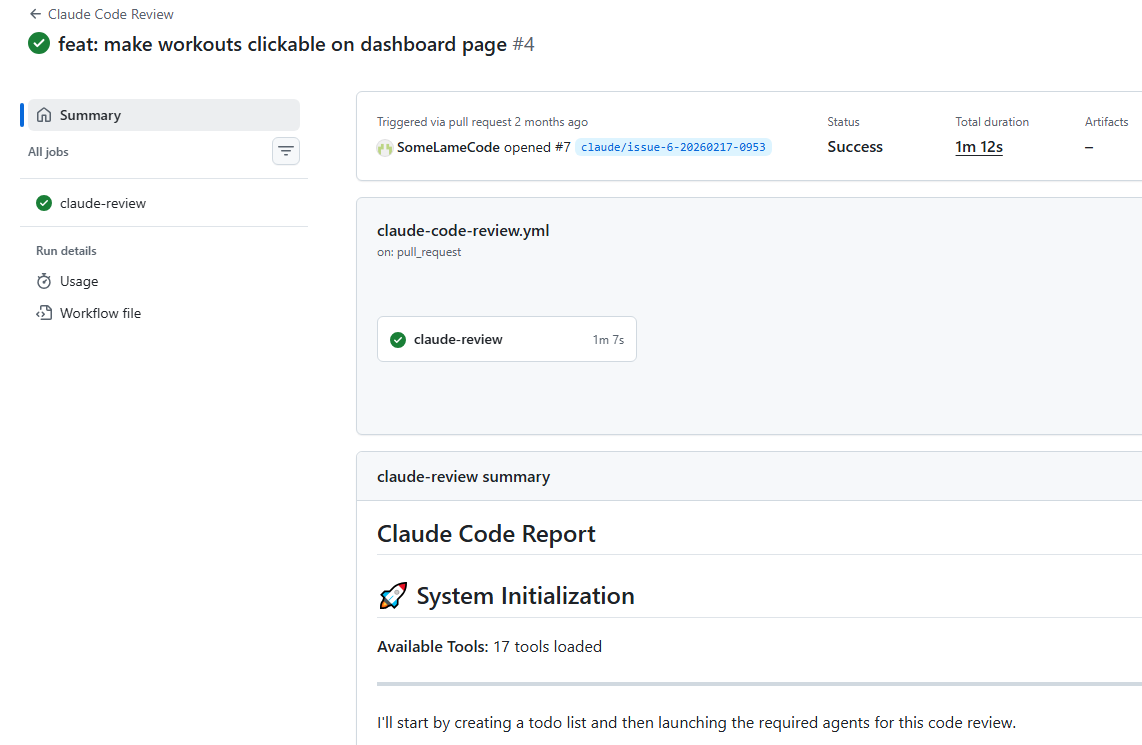1142x745 pixels.
Task: Click the green check beside claude-review in sidebar
Action: click(43, 202)
